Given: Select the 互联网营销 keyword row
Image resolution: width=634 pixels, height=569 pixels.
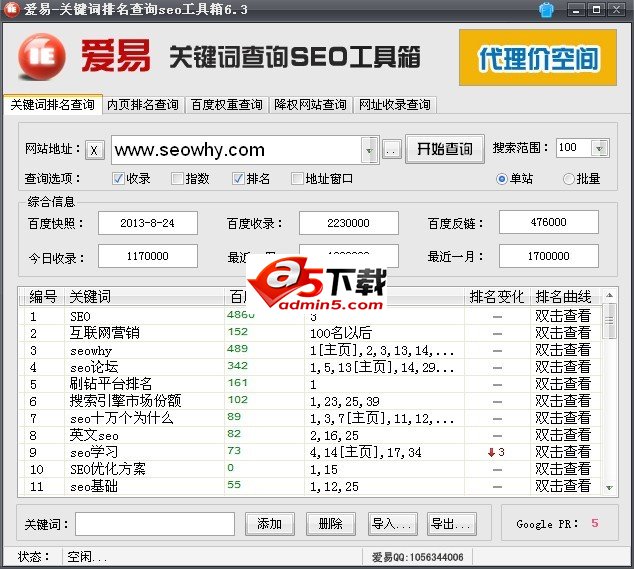Looking at the screenshot, I should [310, 333].
